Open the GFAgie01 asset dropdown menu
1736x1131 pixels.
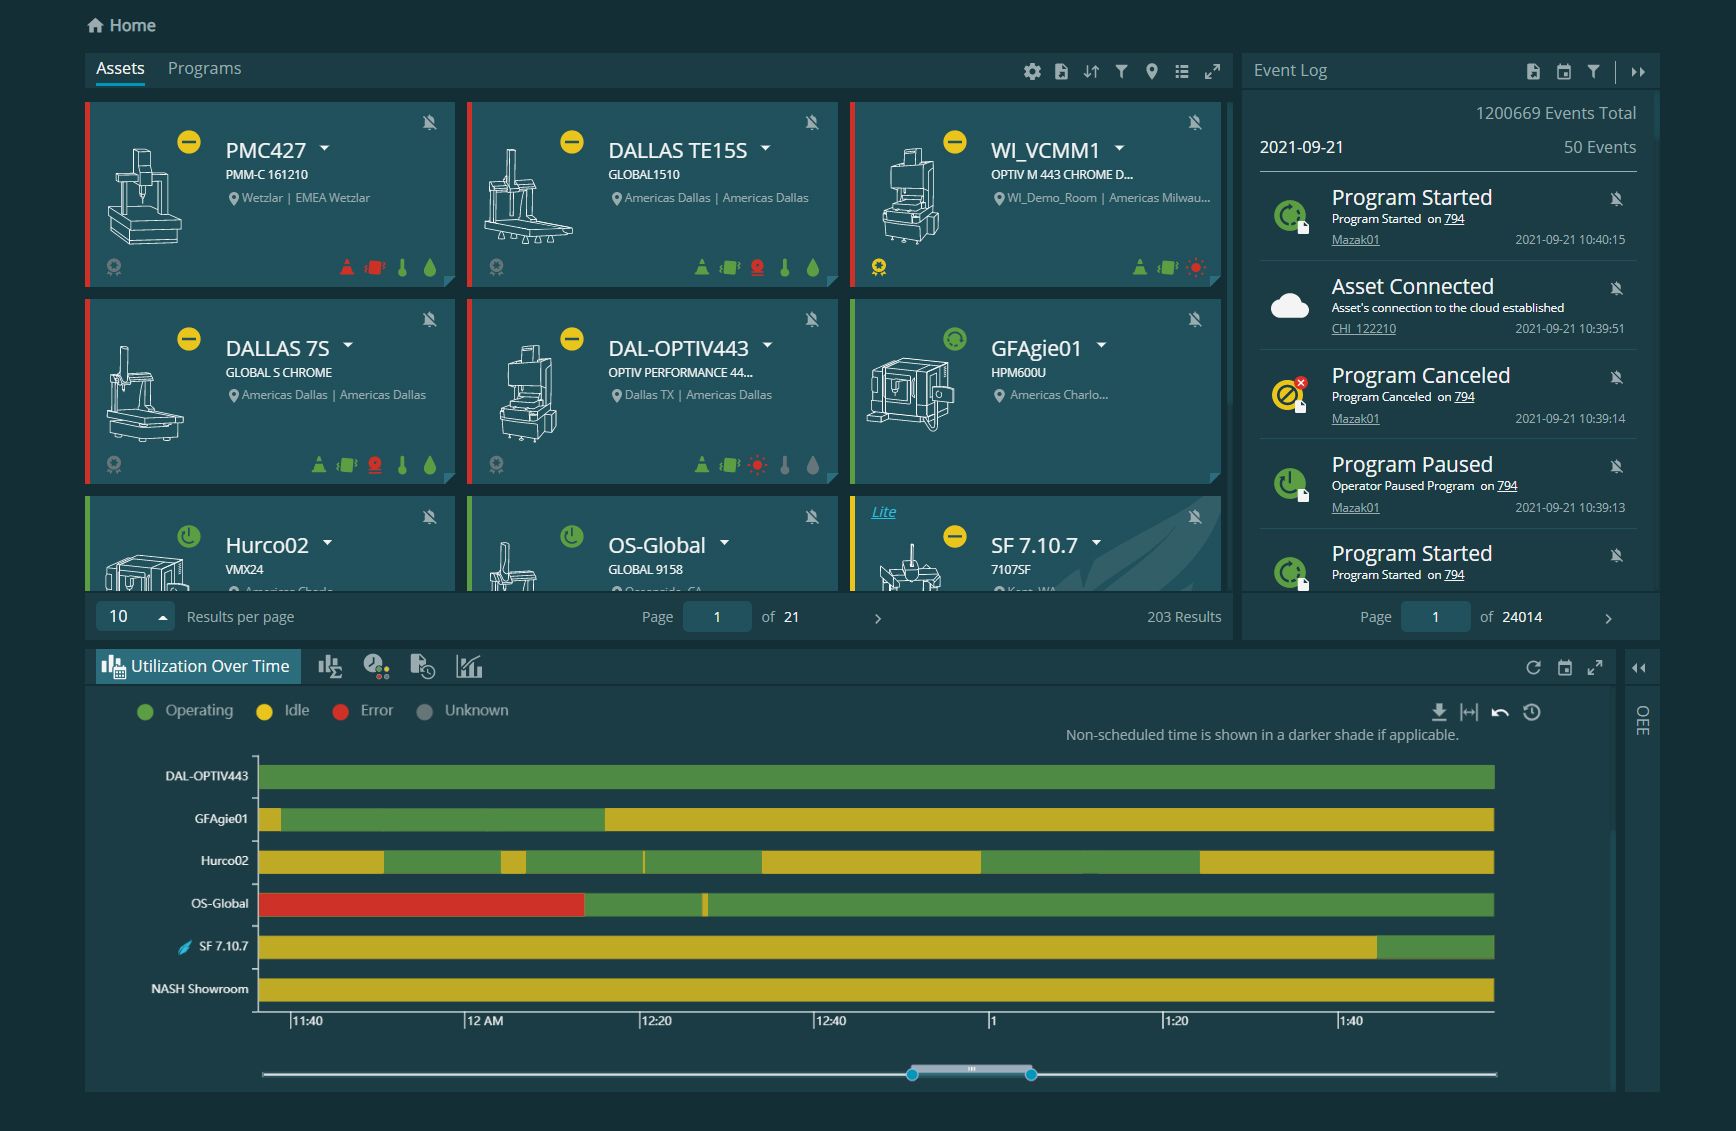click(x=1102, y=345)
